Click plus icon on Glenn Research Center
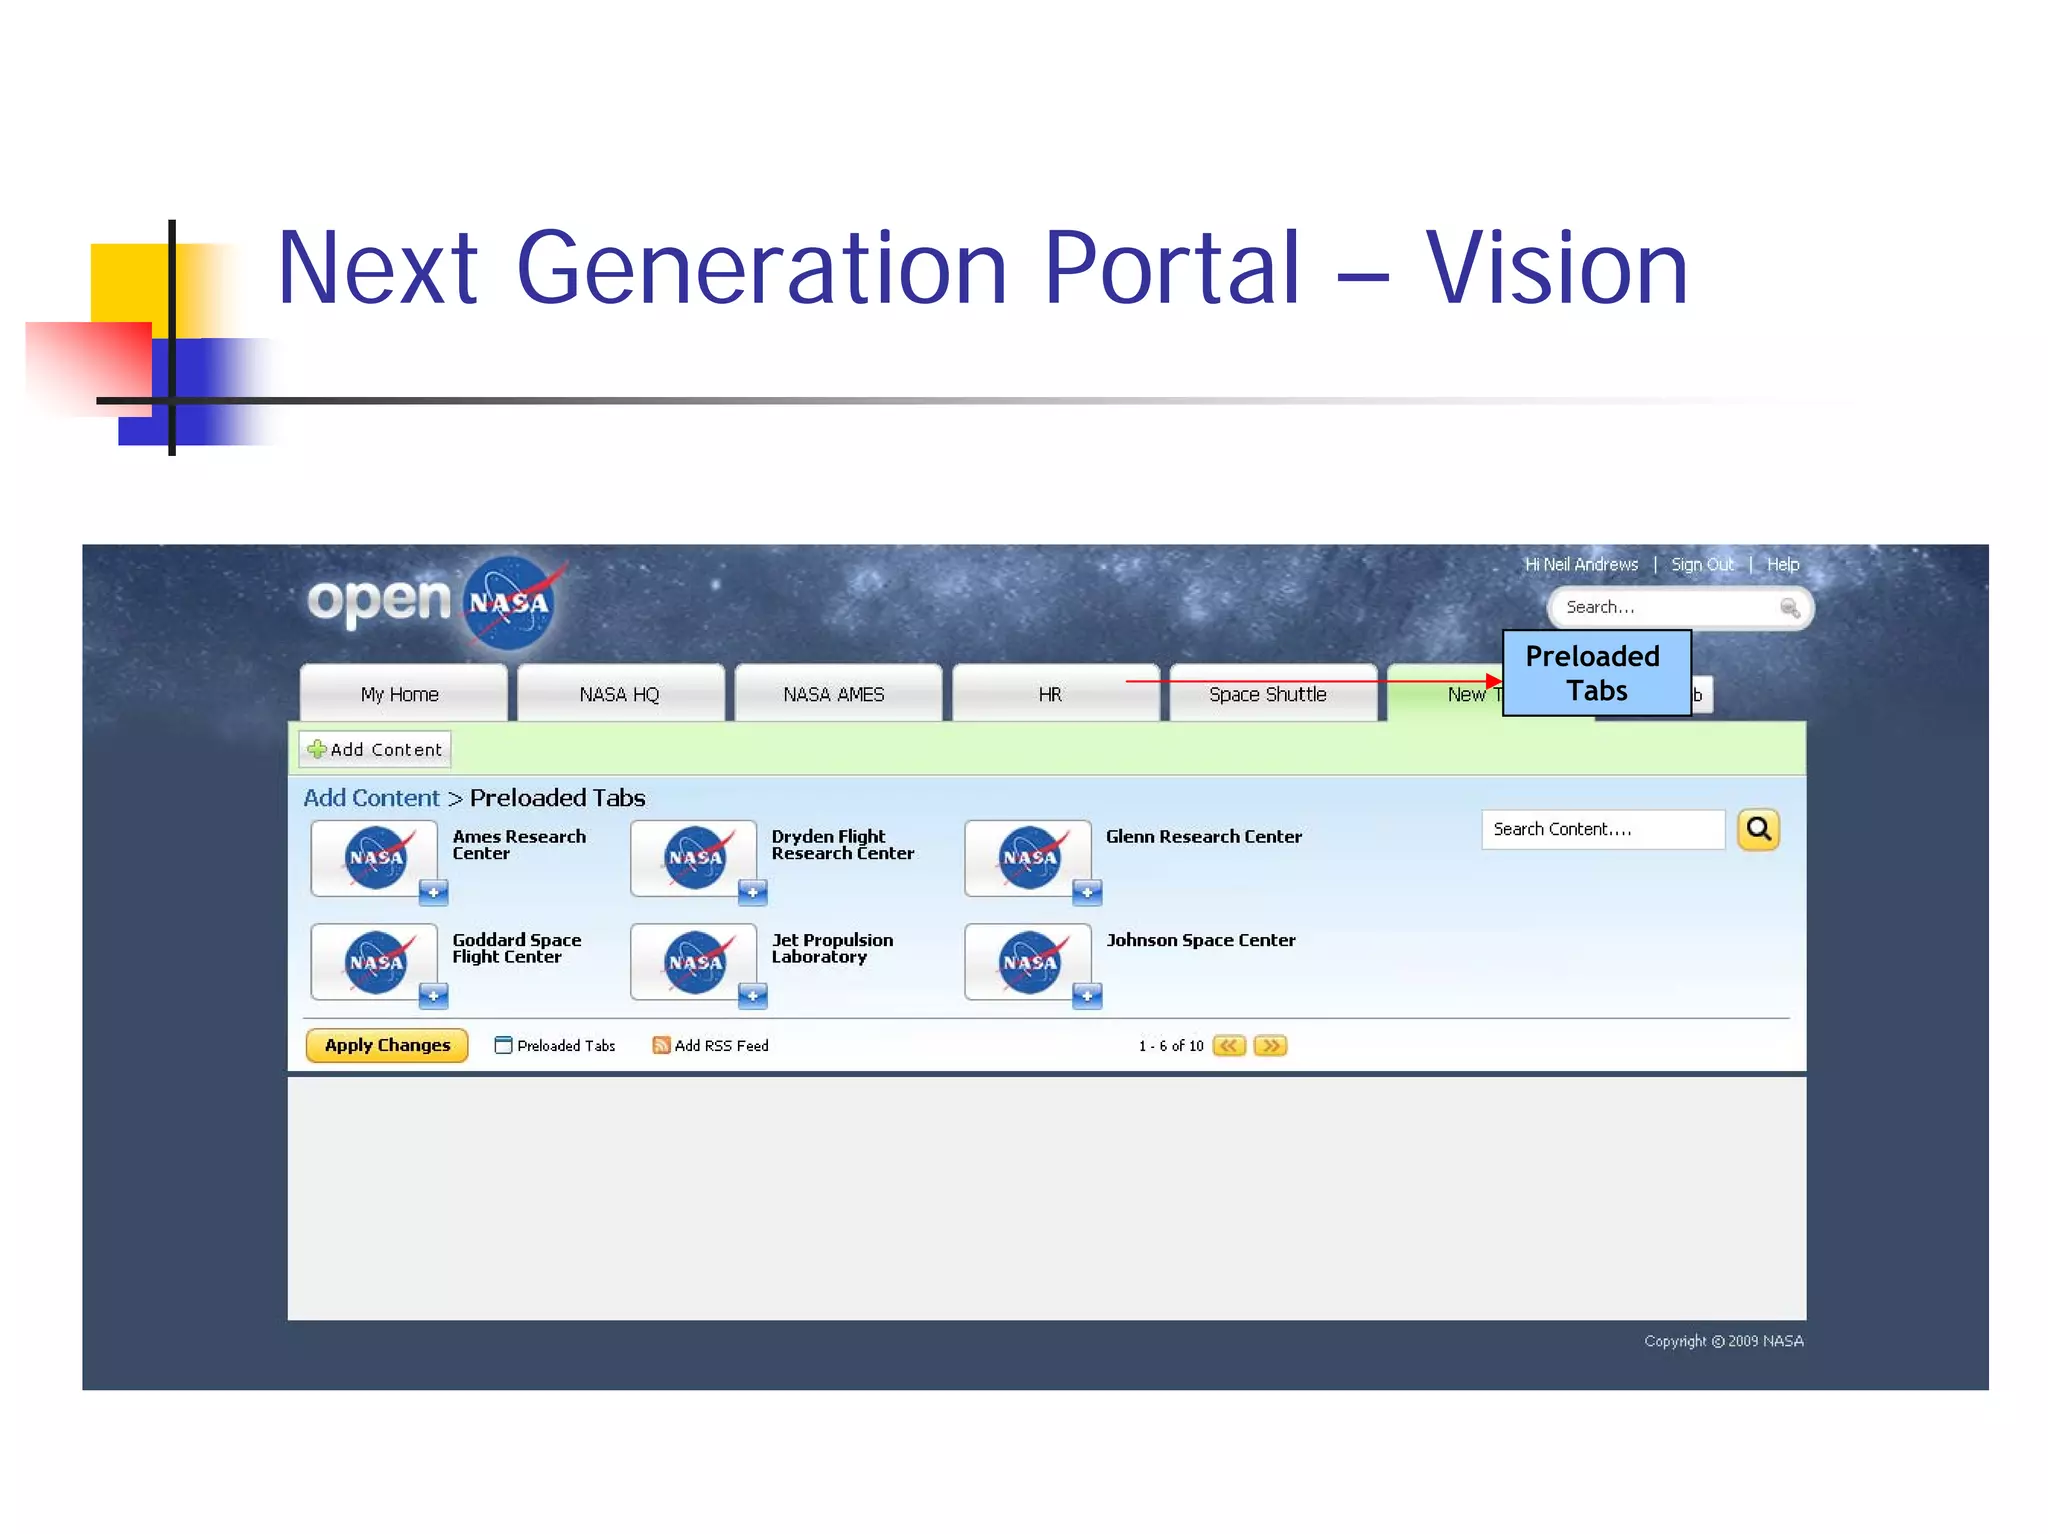Image resolution: width=2048 pixels, height=1534 pixels. click(x=1086, y=891)
